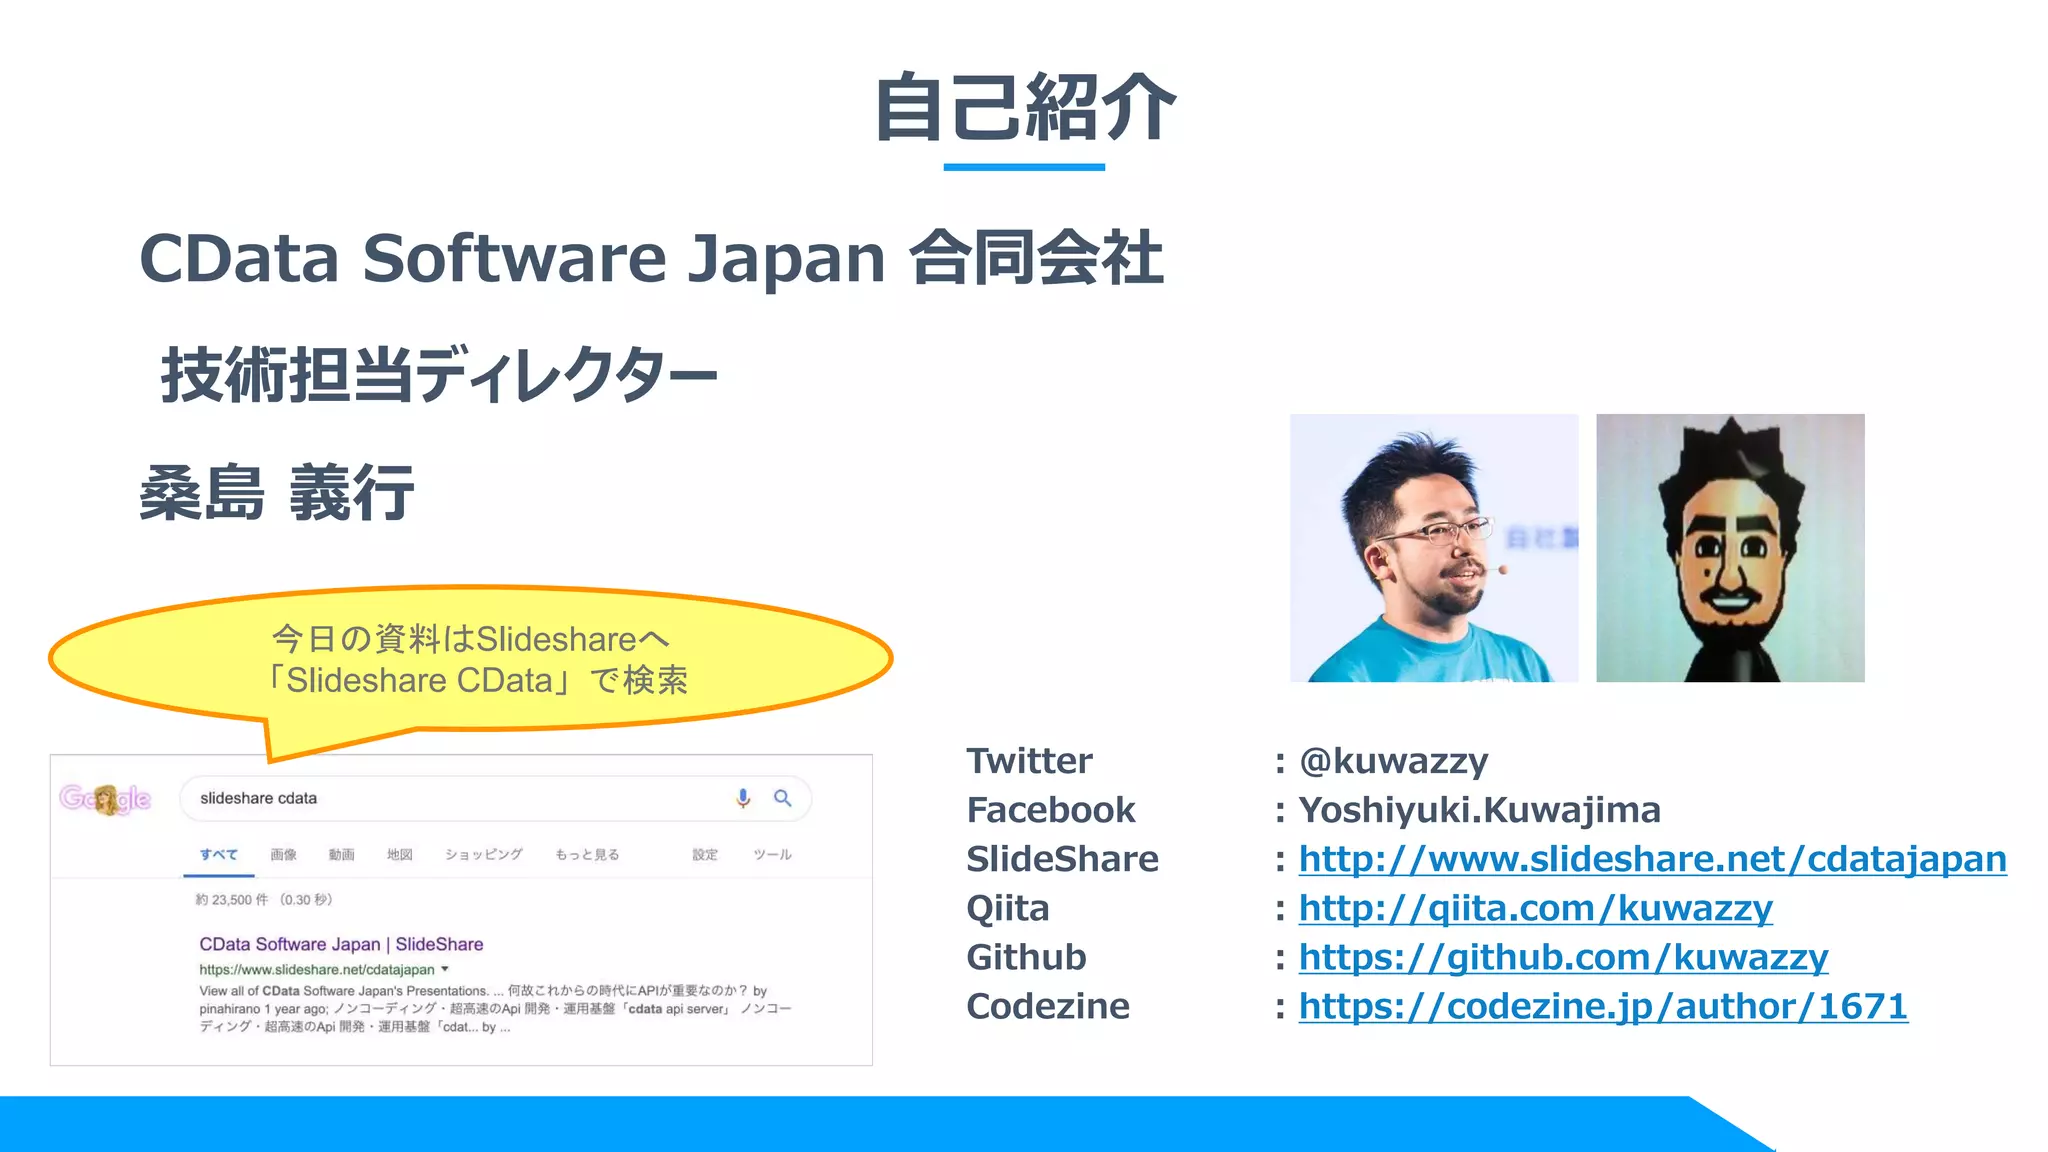Select the 動画 search tab
The height and width of the screenshot is (1152, 2048).
coord(341,855)
